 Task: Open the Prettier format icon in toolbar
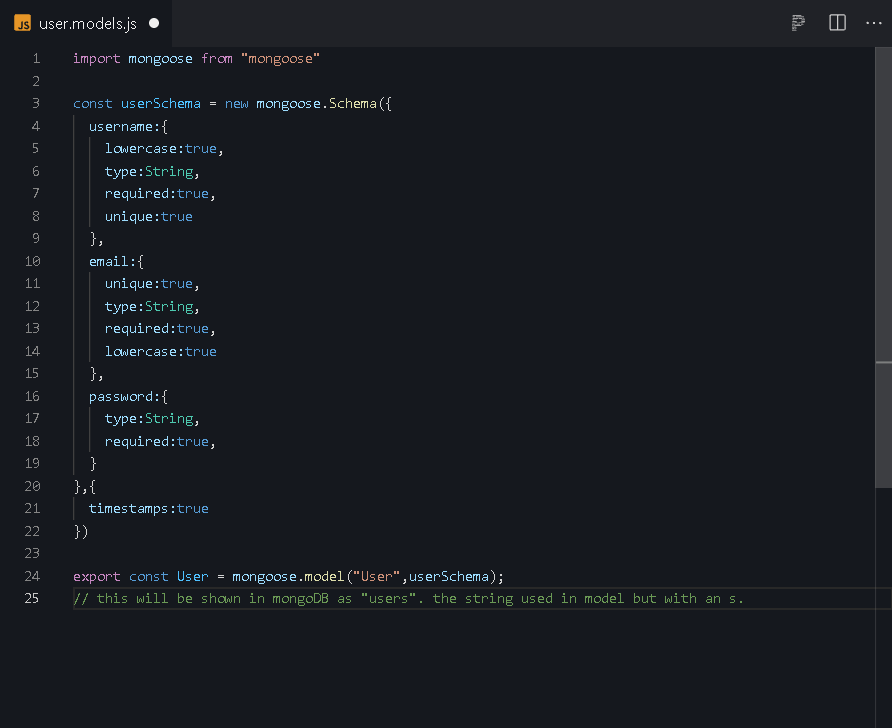[798, 23]
